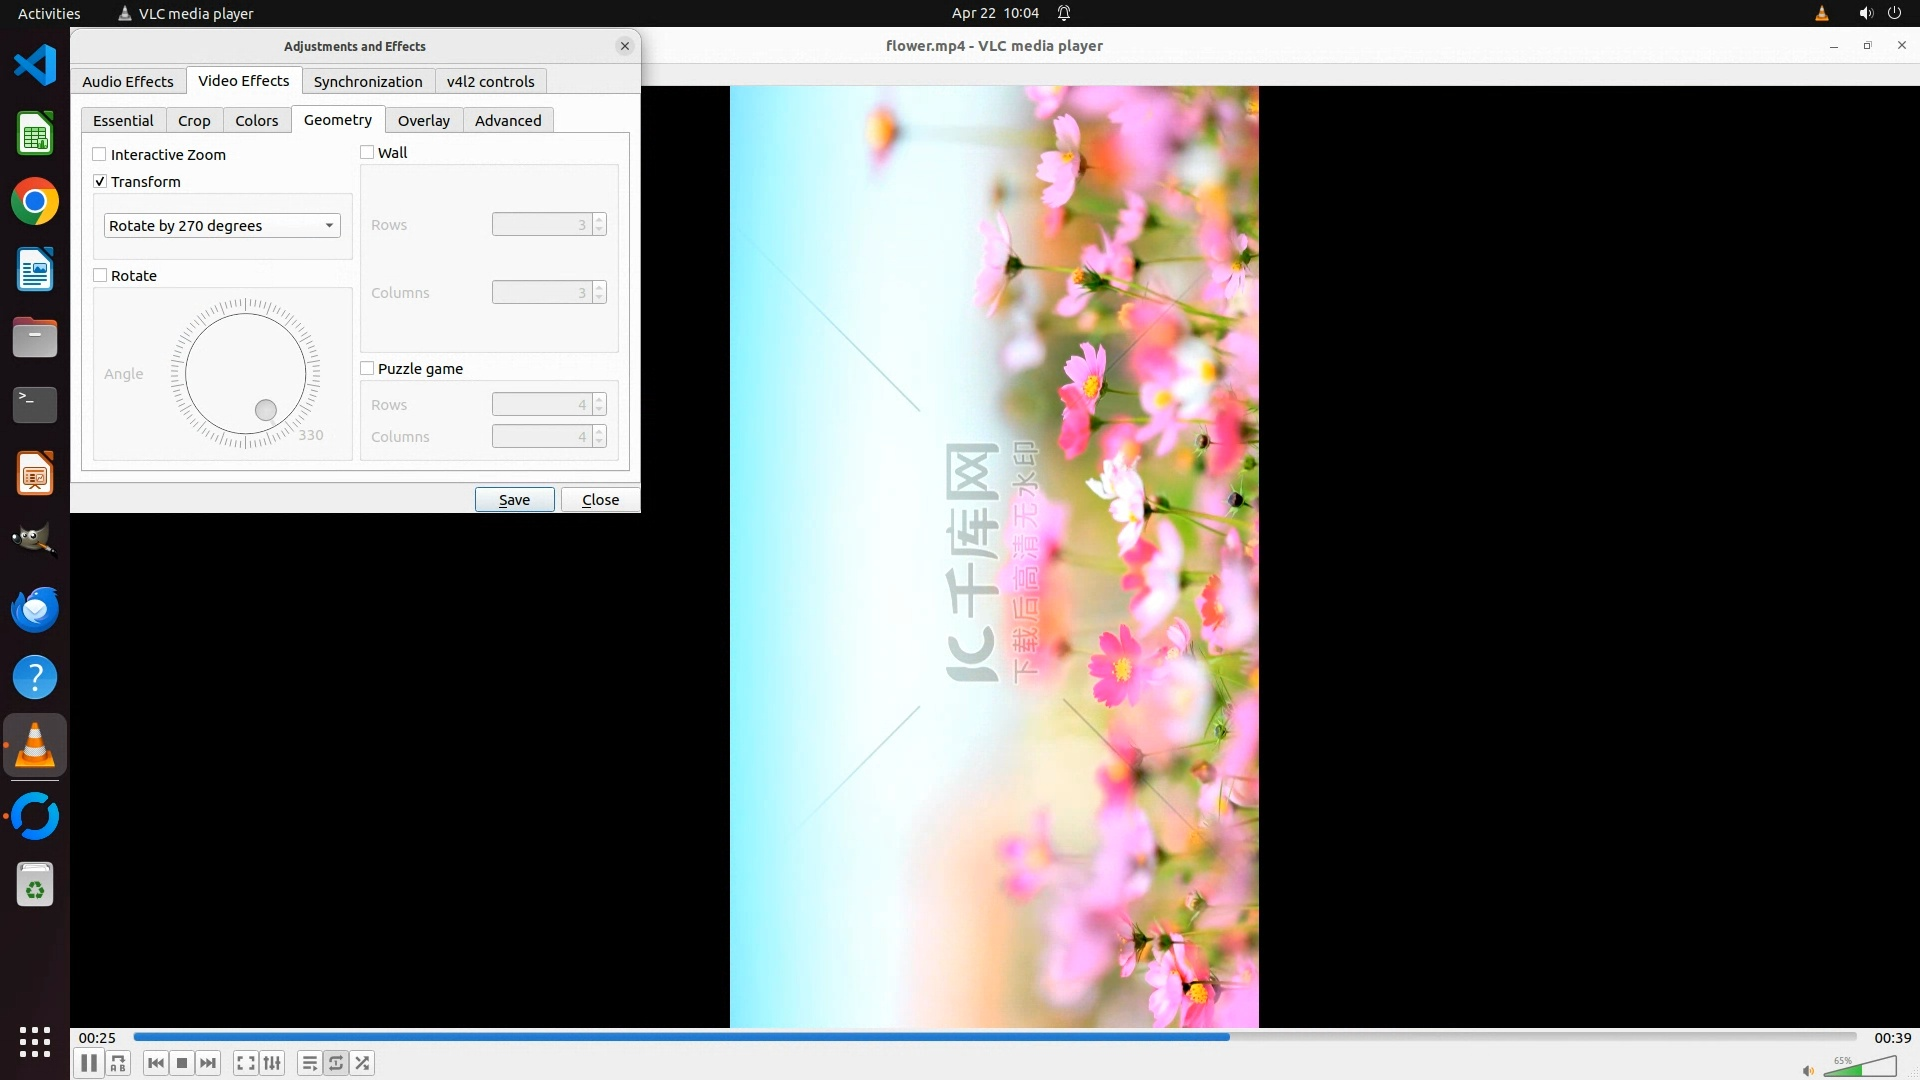Open Thunderbird from the dock
1920x1080 pixels.
click(35, 609)
